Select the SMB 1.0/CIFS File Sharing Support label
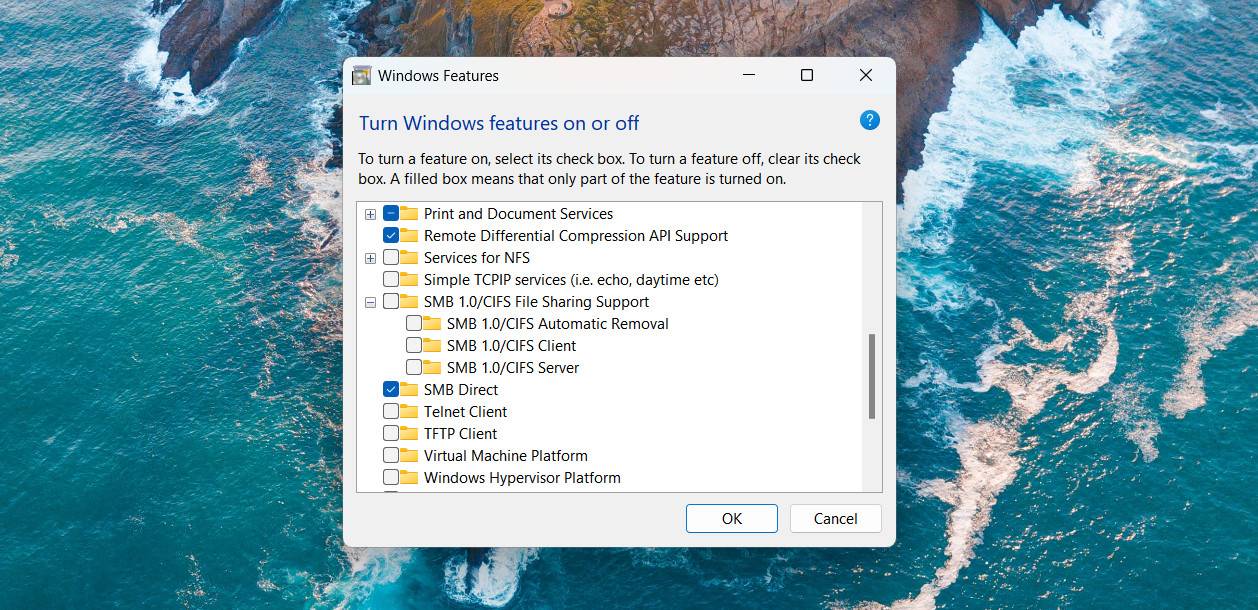Image resolution: width=1258 pixels, height=610 pixels. (536, 301)
